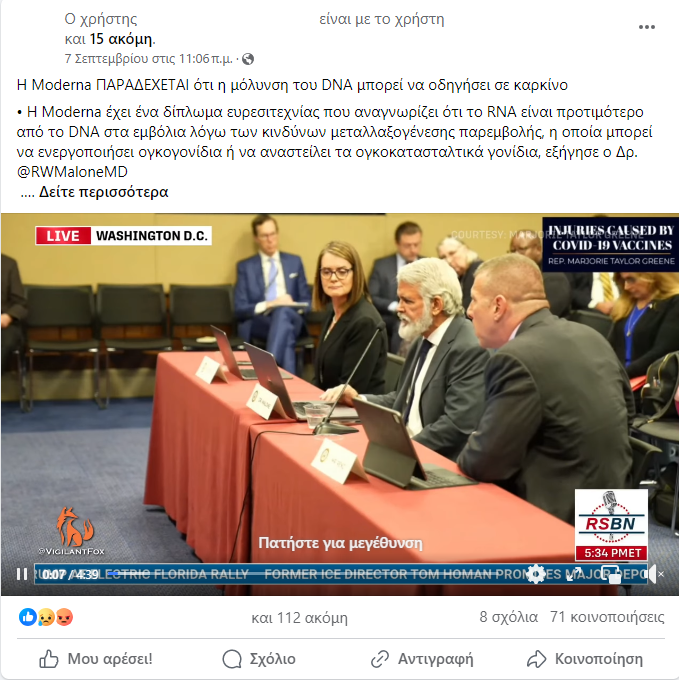Share post via Κοινοποίηση button

585,659
